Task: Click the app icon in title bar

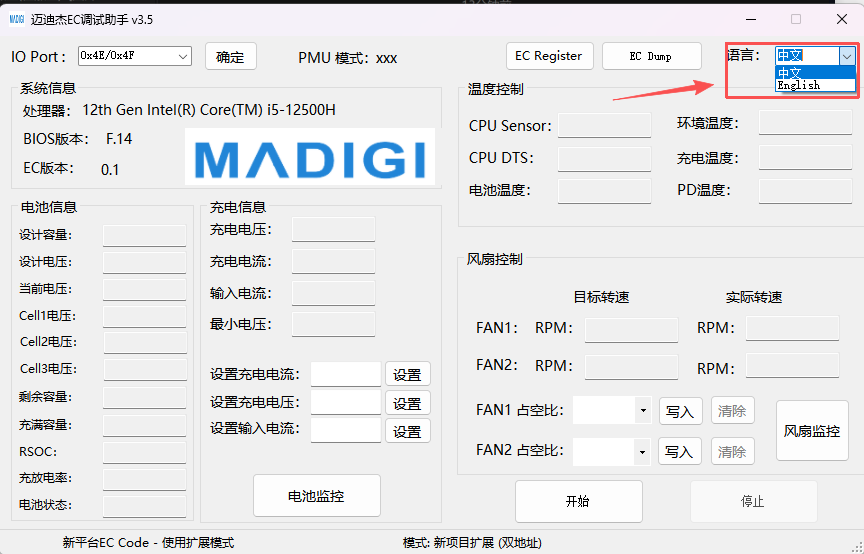Action: 17,19
